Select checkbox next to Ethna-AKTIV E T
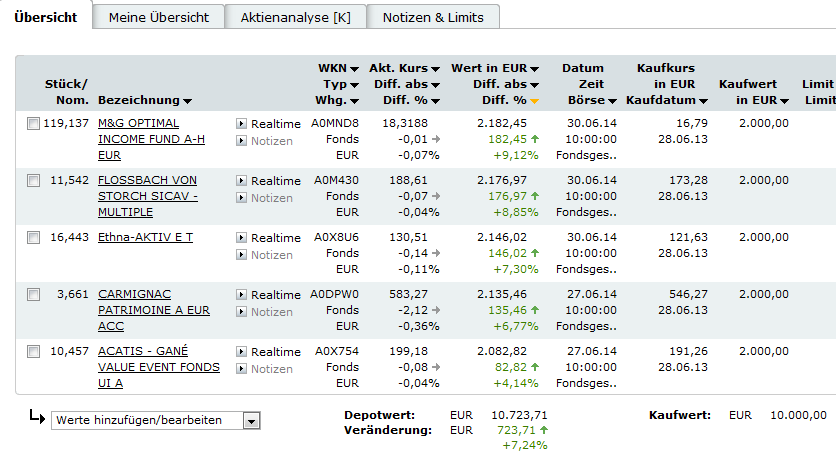The height and width of the screenshot is (467, 836). tap(34, 238)
